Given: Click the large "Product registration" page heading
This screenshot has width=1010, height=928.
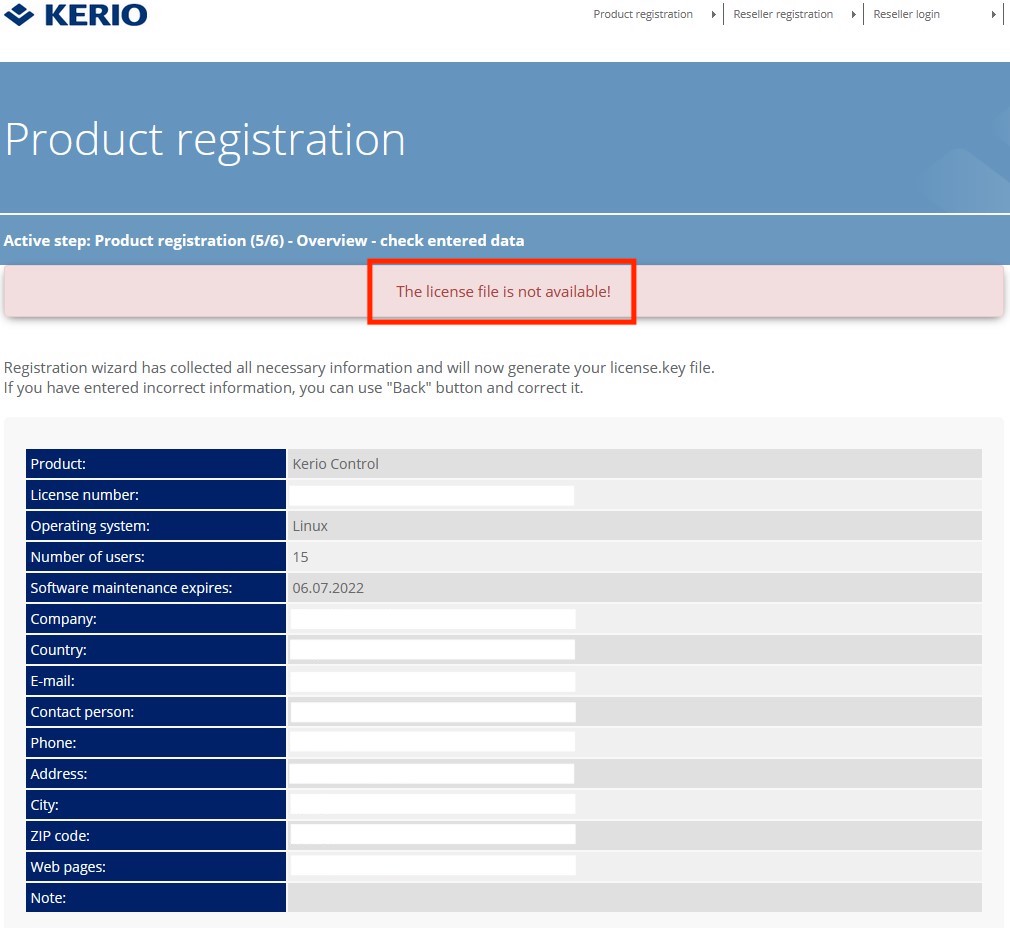Looking at the screenshot, I should coord(205,140).
